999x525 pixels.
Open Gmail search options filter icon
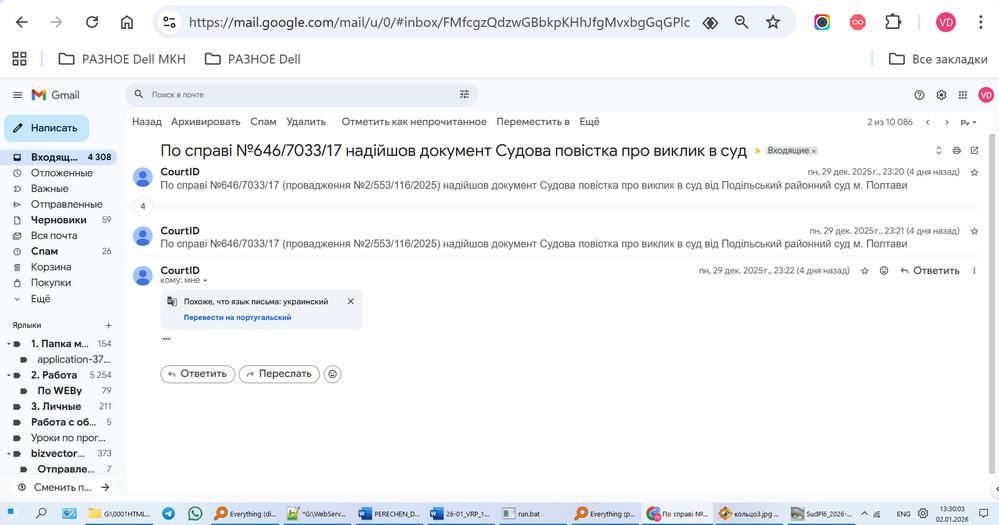tap(464, 94)
